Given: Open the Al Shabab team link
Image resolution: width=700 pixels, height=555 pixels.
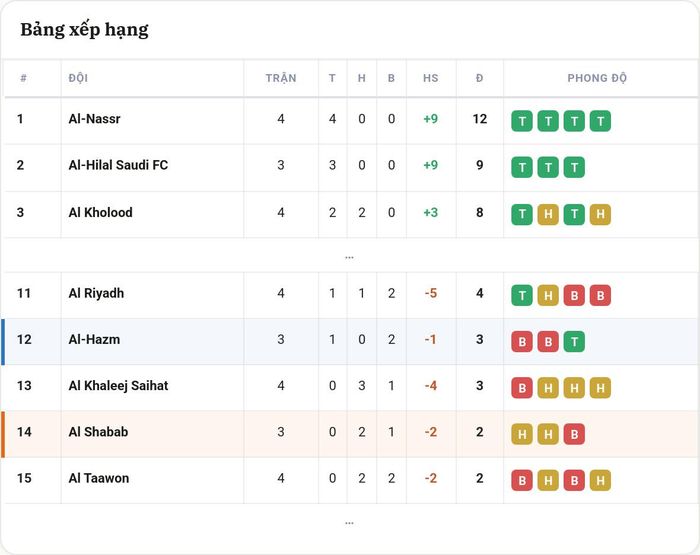Looking at the screenshot, I should tap(98, 432).
